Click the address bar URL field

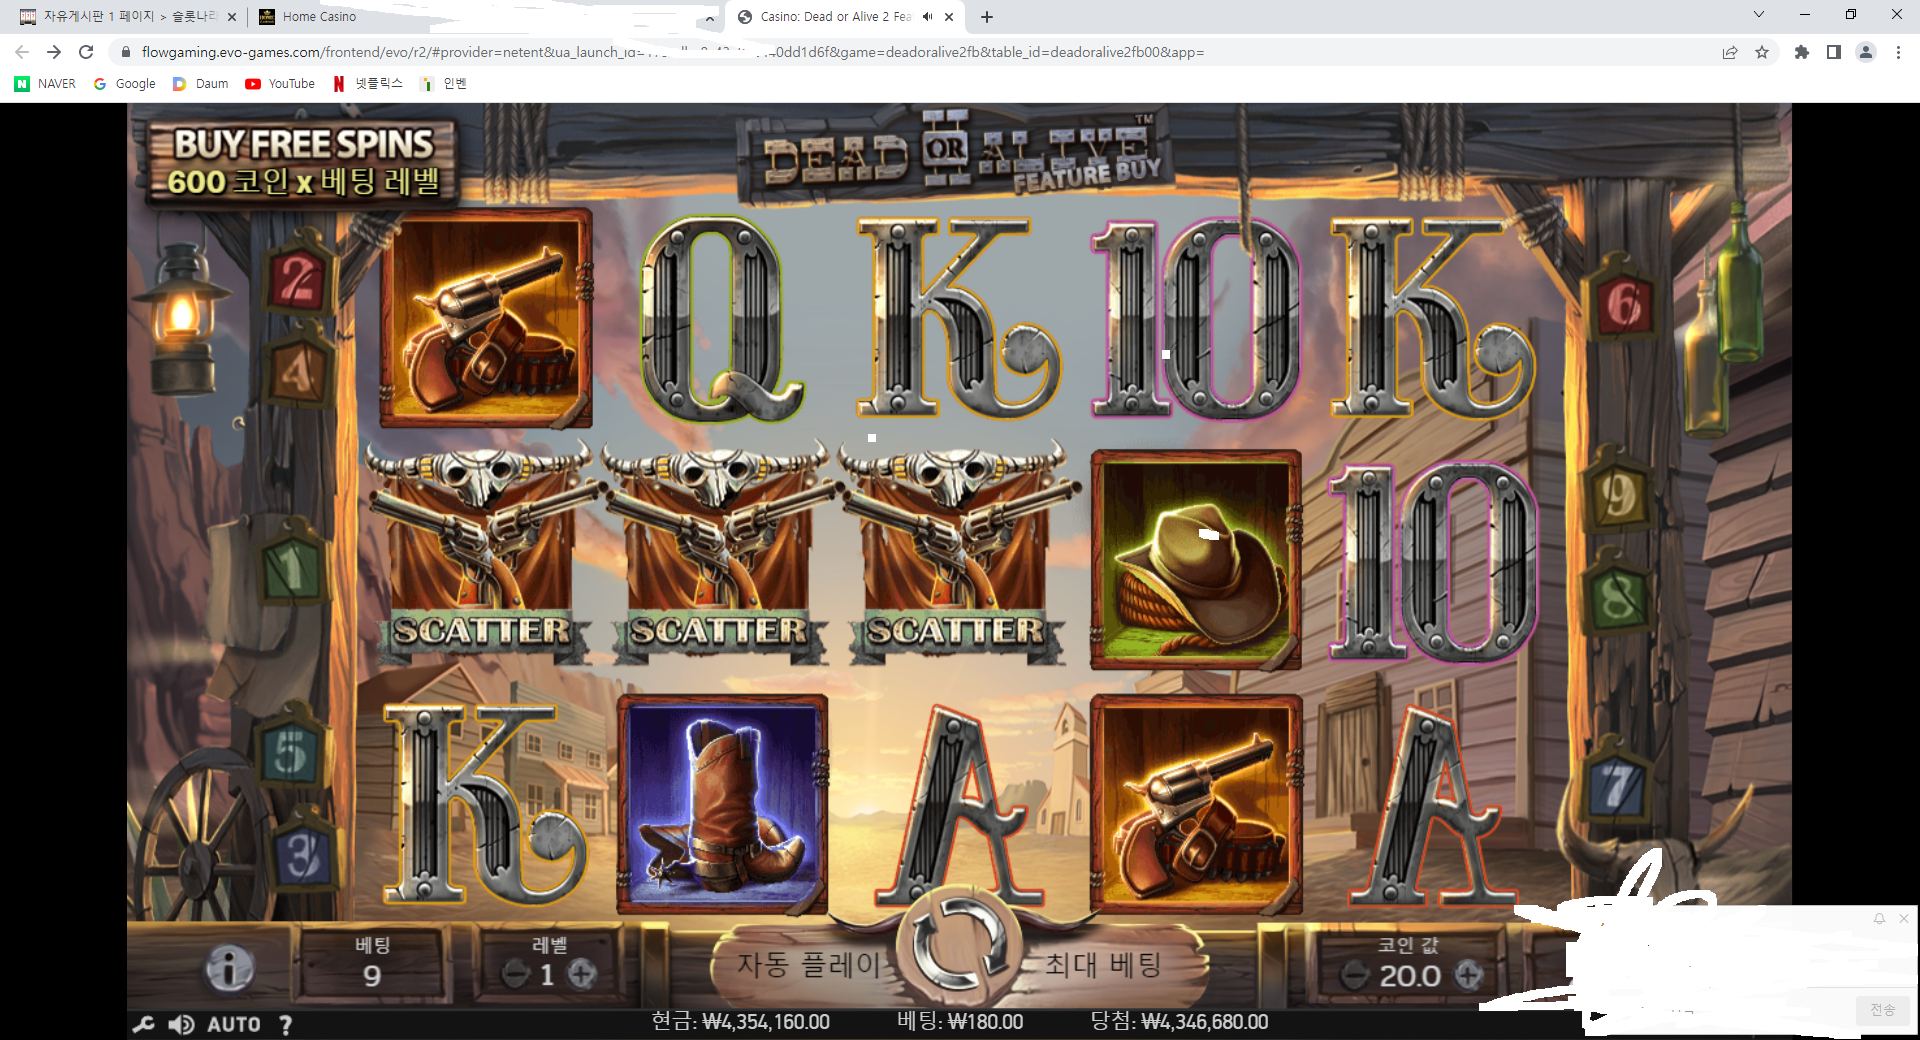click(x=920, y=52)
